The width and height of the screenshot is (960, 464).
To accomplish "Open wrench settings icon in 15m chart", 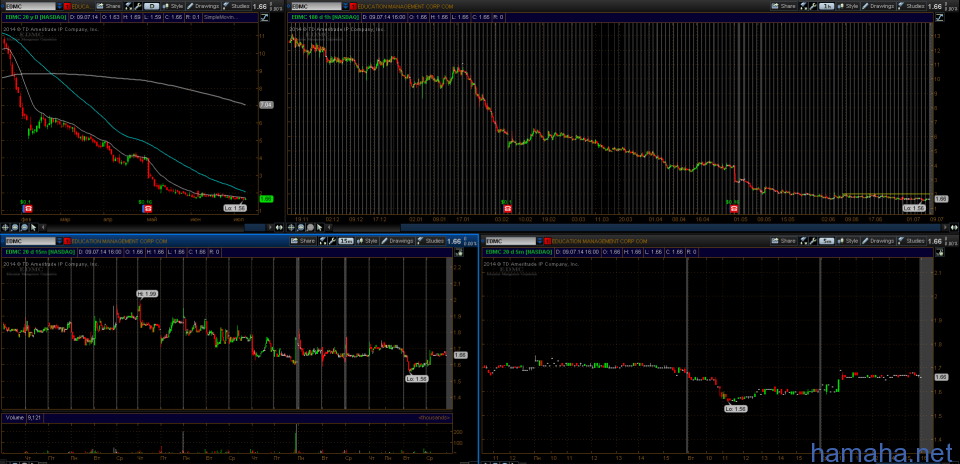I will coord(333,241).
